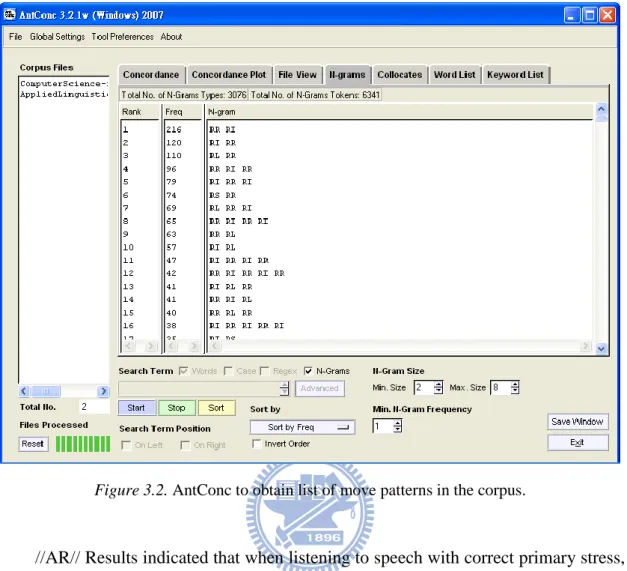The height and width of the screenshot is (571, 627).
Task: Enable the Invert Order checkbox
Action: tap(256, 444)
